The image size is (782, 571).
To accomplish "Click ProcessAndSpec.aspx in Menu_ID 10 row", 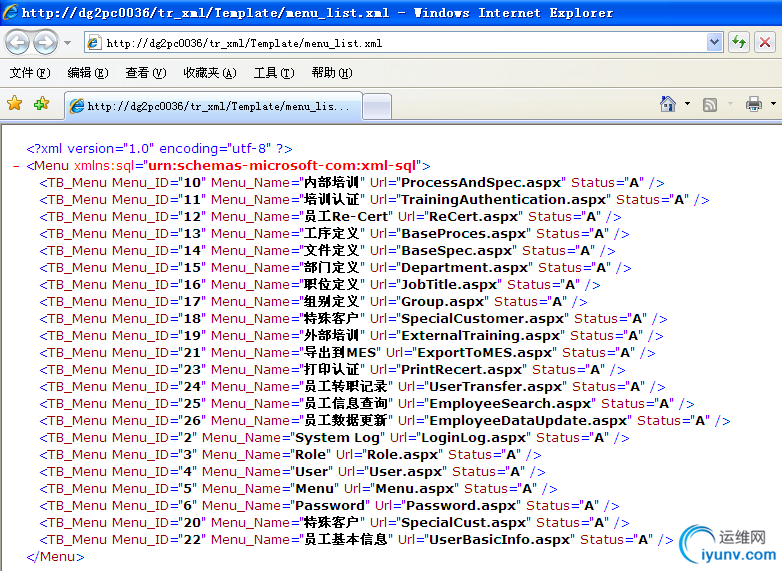I will pos(481,183).
